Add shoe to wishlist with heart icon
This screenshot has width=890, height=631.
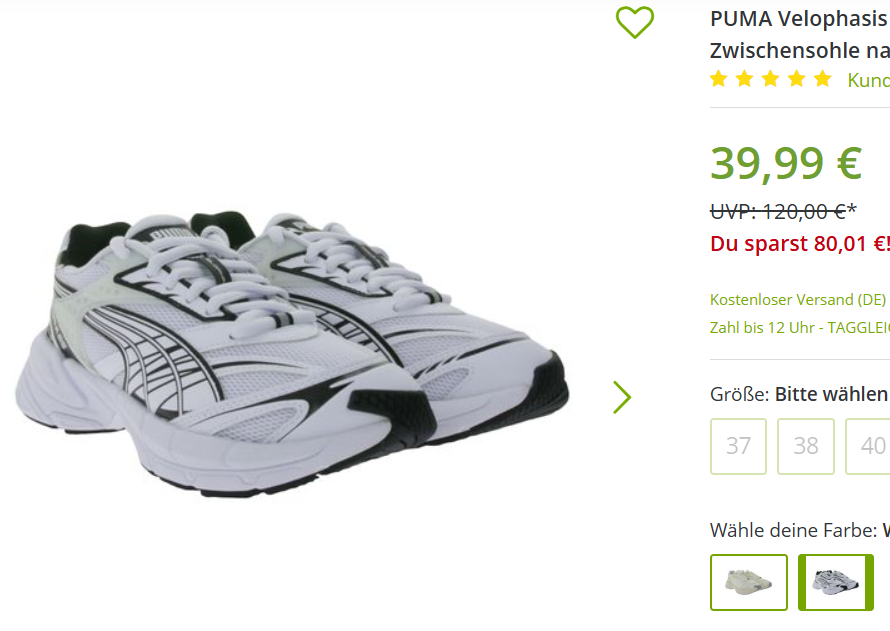point(635,22)
